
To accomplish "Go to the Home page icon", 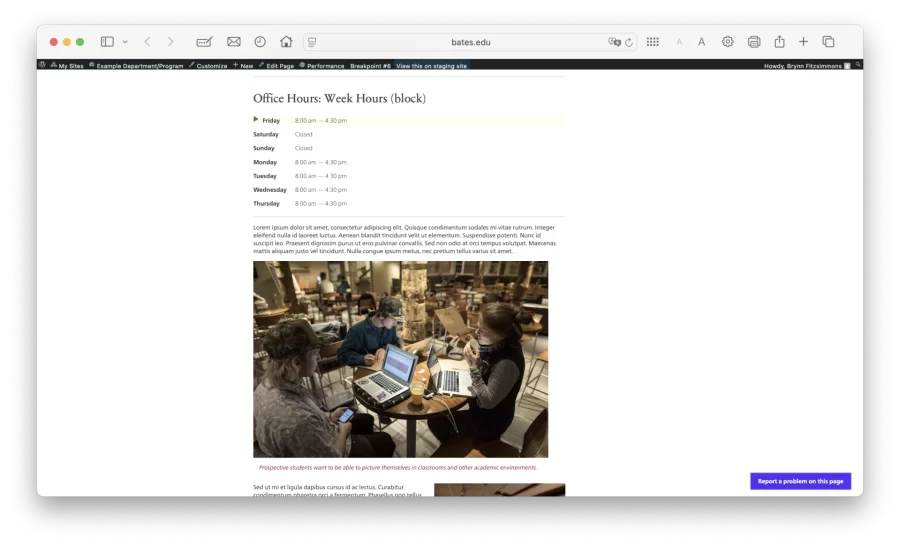I will click(286, 41).
